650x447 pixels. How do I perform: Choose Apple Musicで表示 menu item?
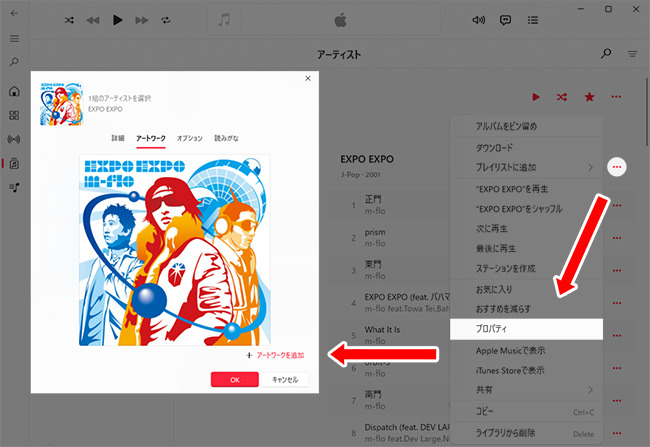(526, 351)
